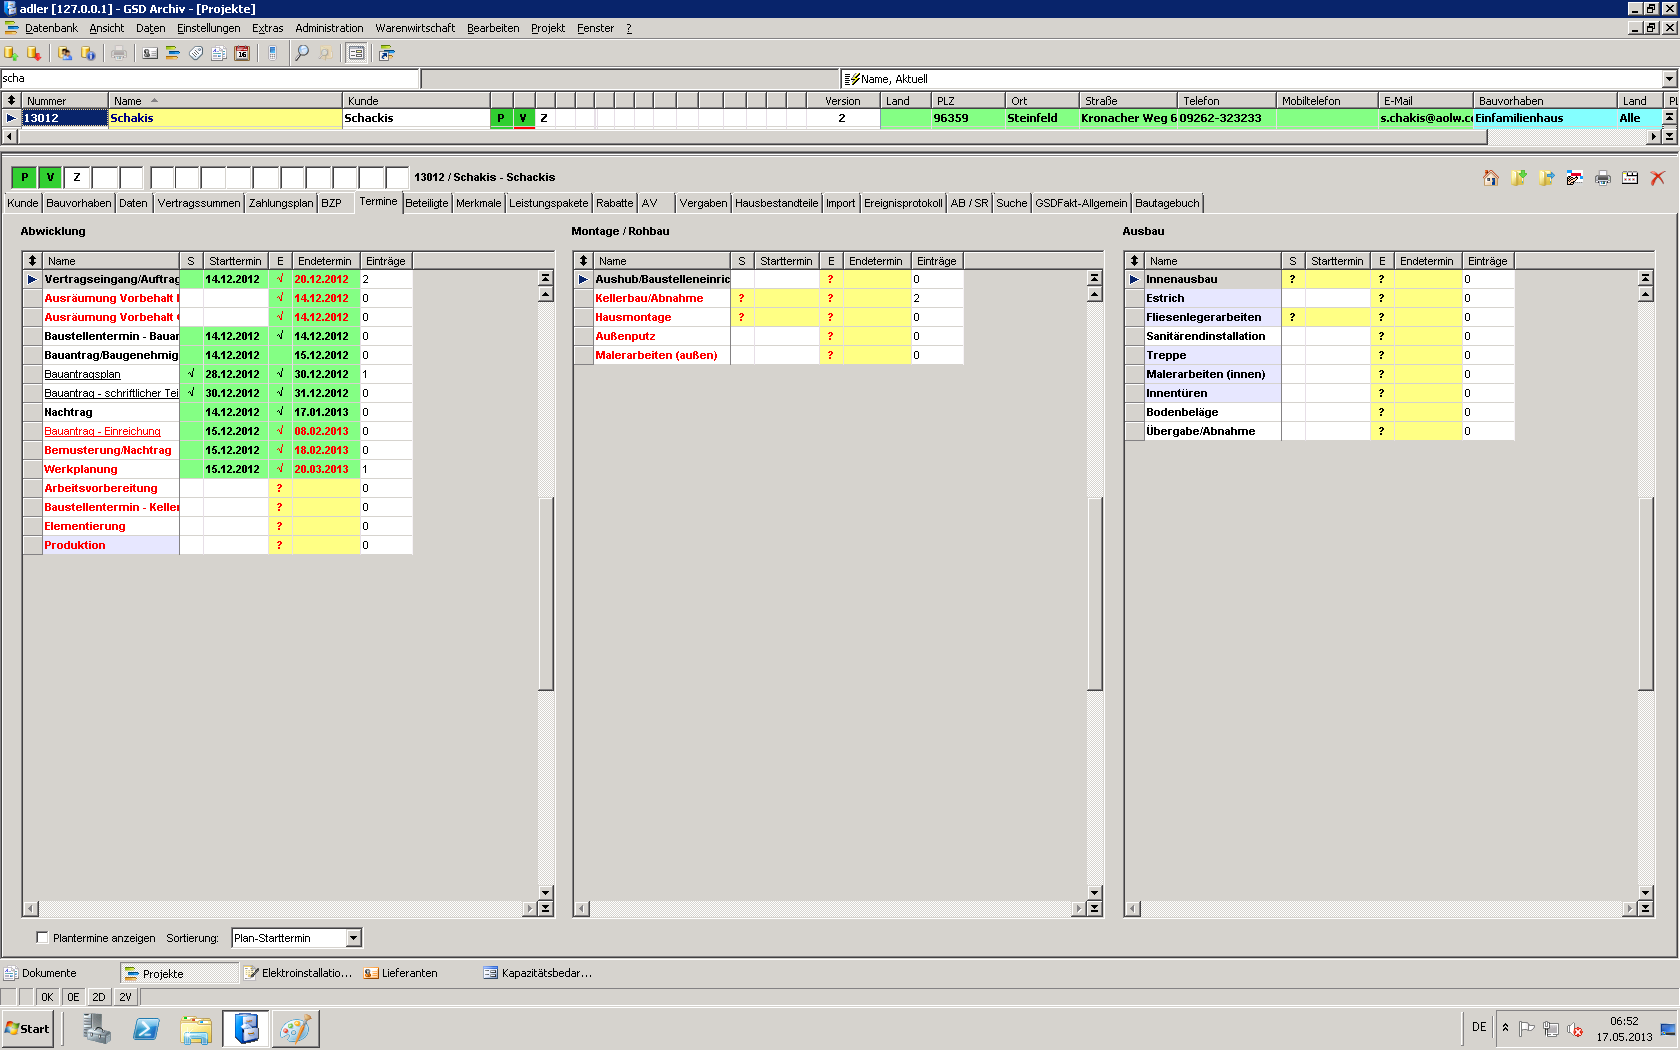Click the database with red arrow icon
1680x1050 pixels.
coord(34,53)
